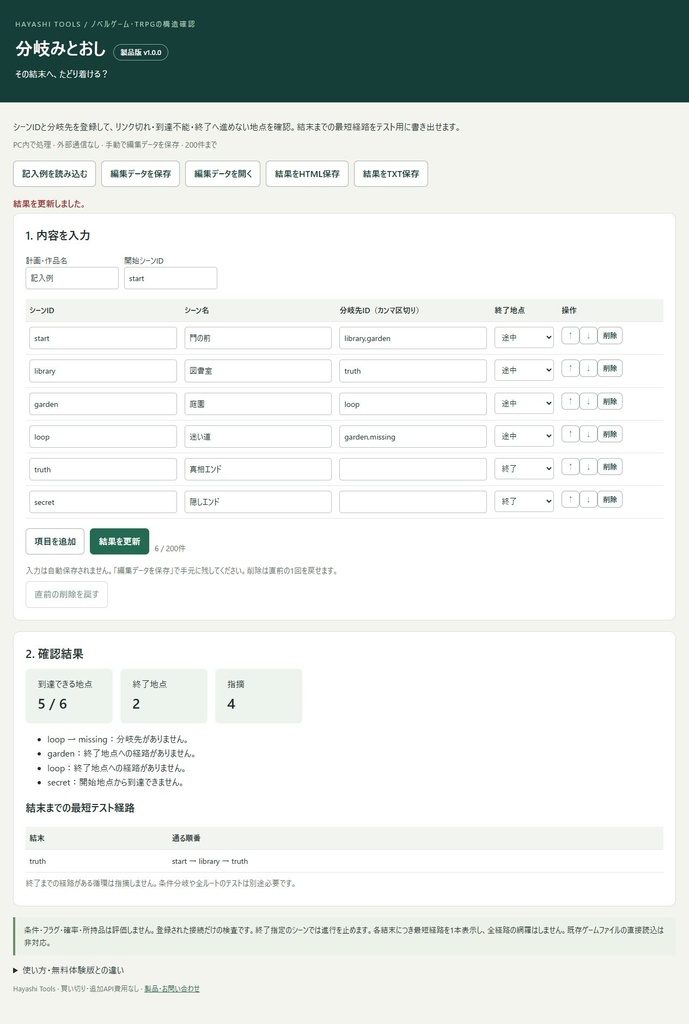Open the end-point dropdown for secret row

[524, 502]
